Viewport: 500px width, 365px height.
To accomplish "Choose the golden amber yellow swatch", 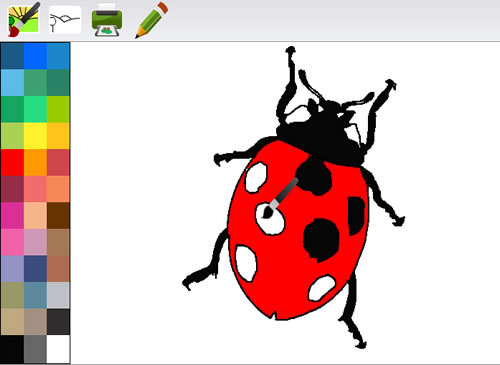I will point(58,136).
